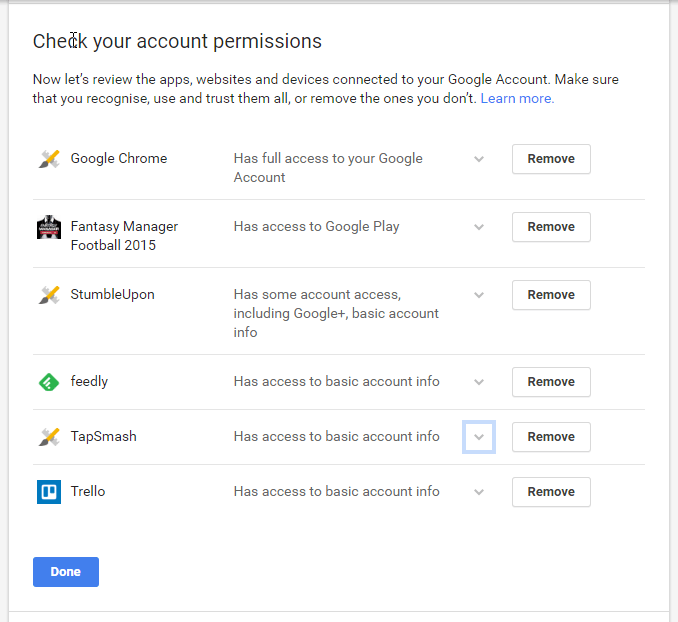This screenshot has width=678, height=622.
Task: Remove Trello account access
Action: 551,492
